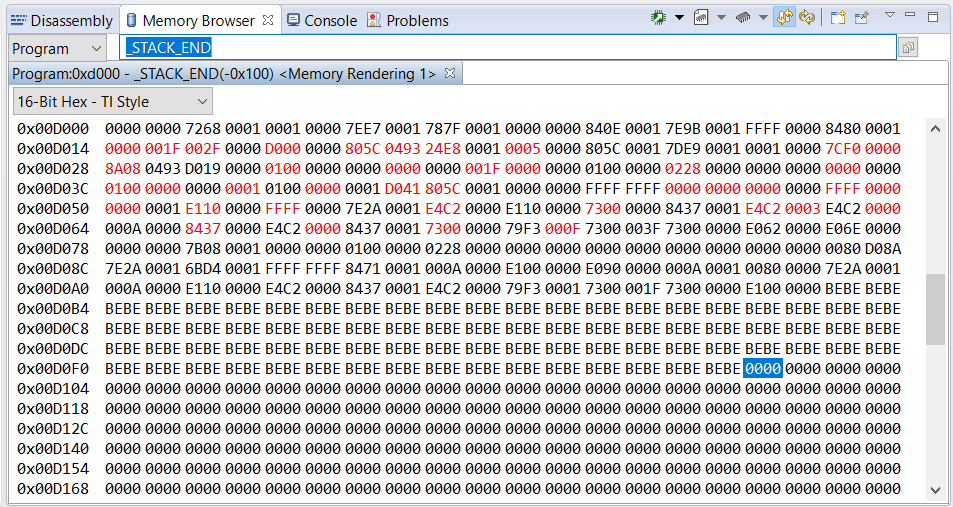This screenshot has width=953, height=507.
Task: Click the Load Memory file icon
Action: [701, 18]
